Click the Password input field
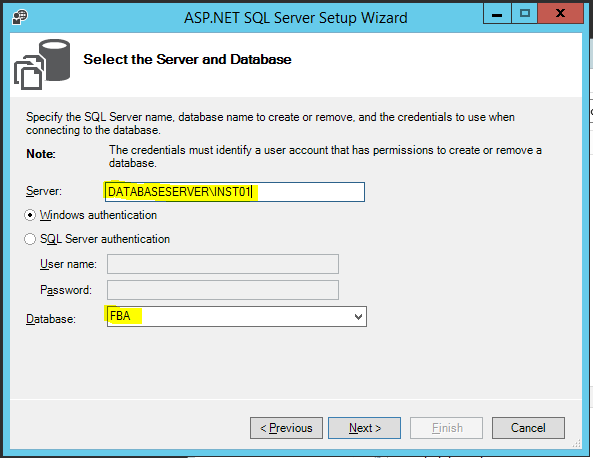Image resolution: width=593 pixels, height=458 pixels. tap(223, 290)
